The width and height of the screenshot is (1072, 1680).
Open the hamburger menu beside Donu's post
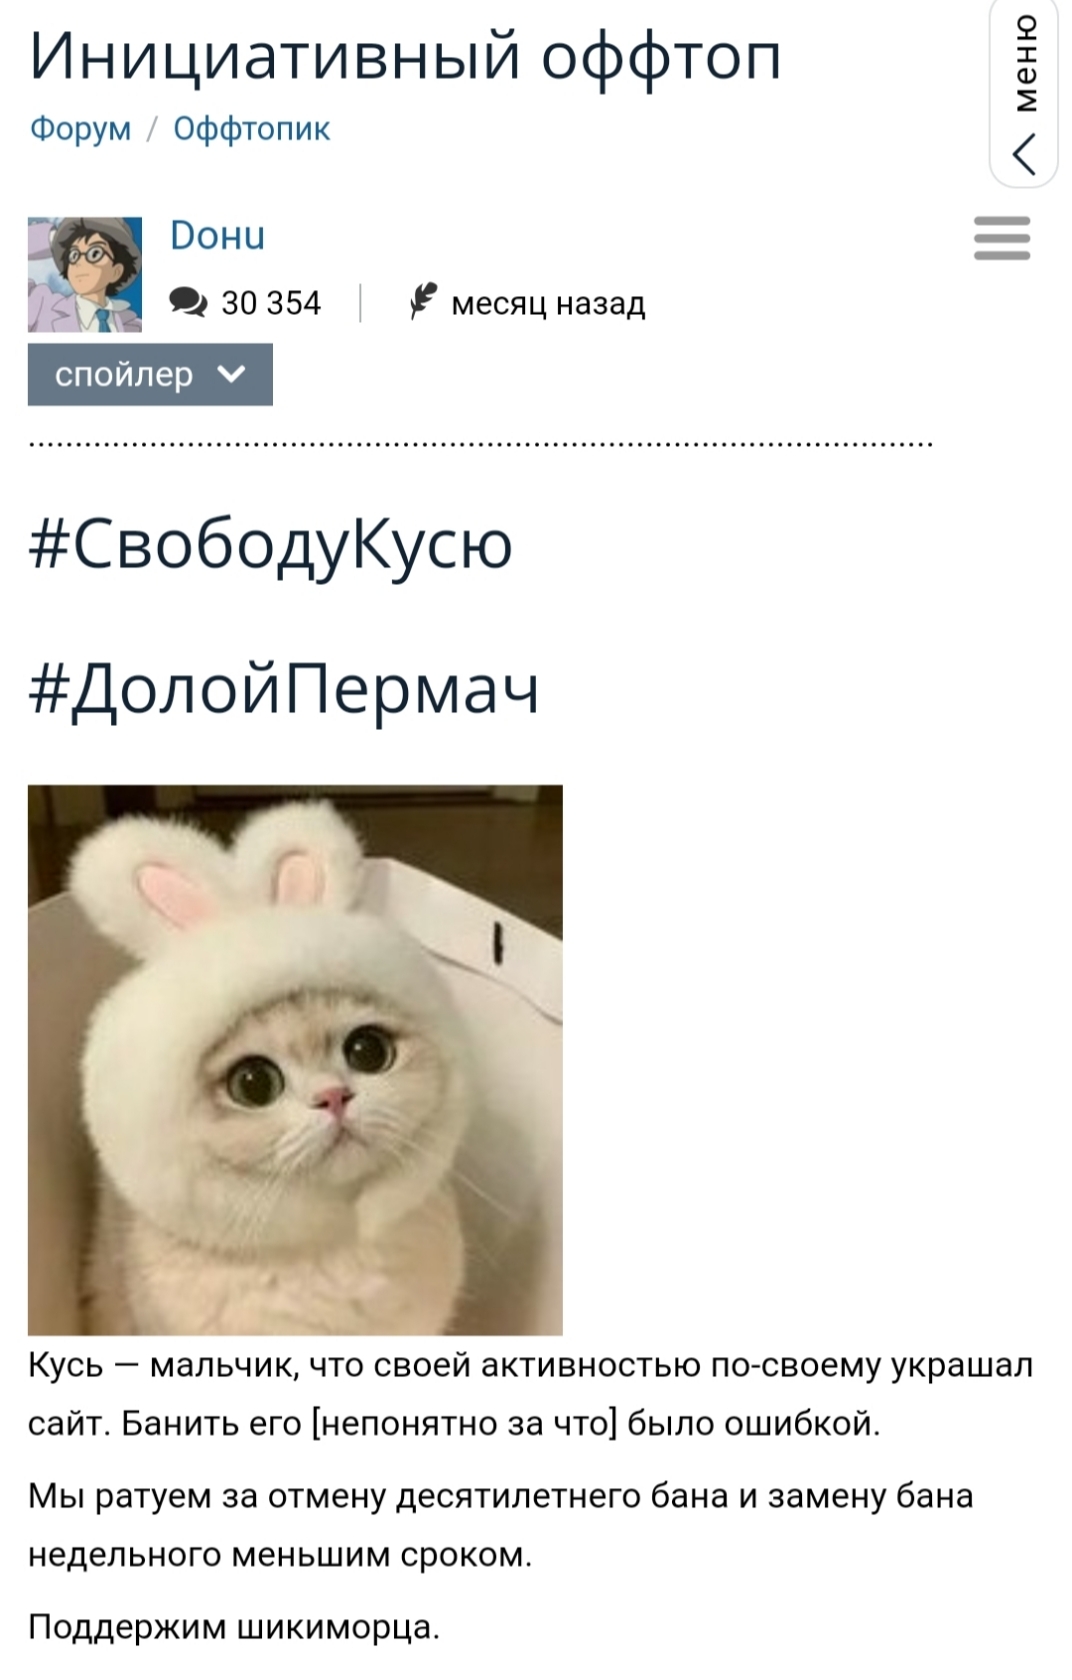(1001, 238)
